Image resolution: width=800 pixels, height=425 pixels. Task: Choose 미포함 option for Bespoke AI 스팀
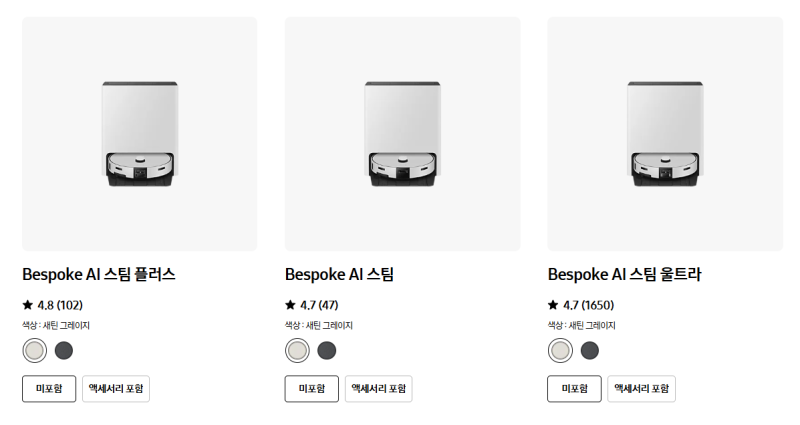[x=312, y=389]
